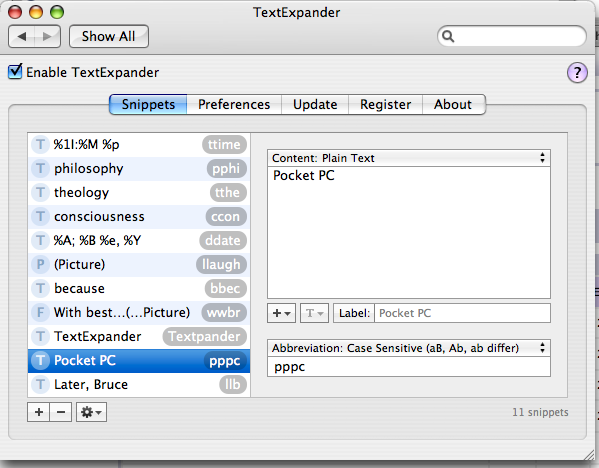Select the (Picture) snippet's P icon
This screenshot has height=468, width=599.
point(40,264)
